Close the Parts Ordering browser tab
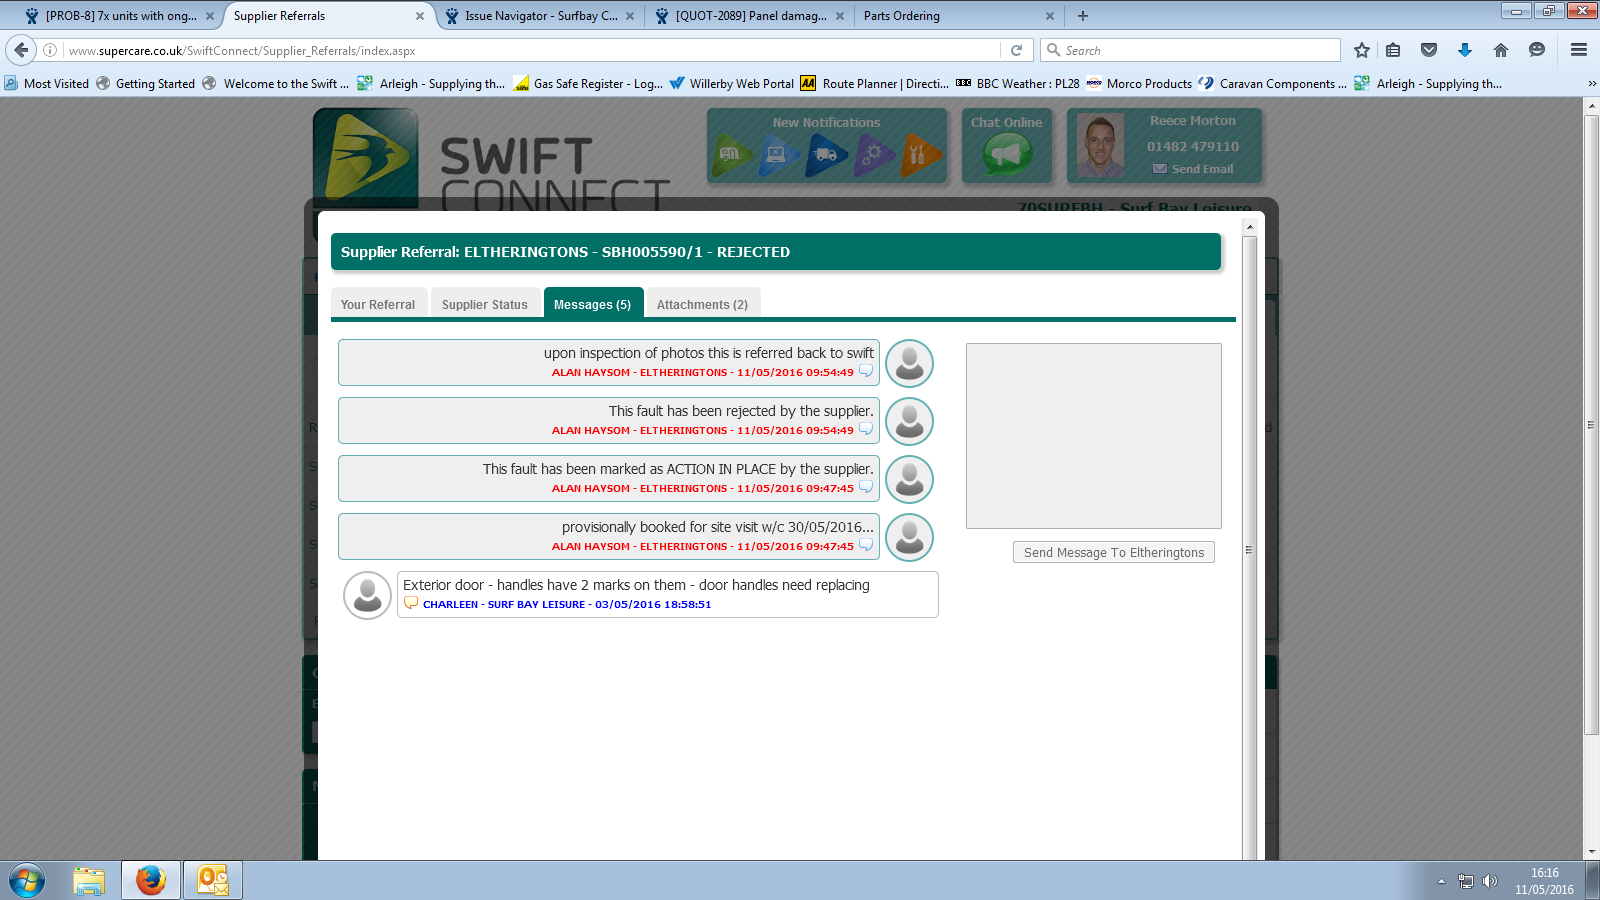This screenshot has width=1600, height=900. (1050, 16)
